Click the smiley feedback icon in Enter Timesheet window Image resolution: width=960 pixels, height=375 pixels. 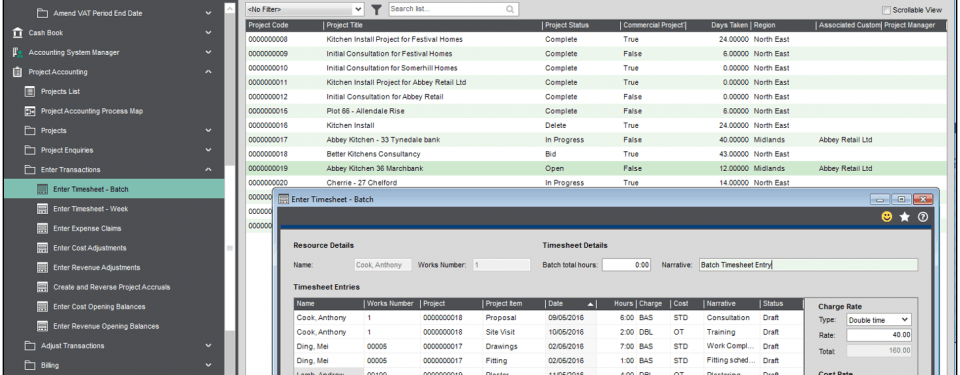click(887, 217)
